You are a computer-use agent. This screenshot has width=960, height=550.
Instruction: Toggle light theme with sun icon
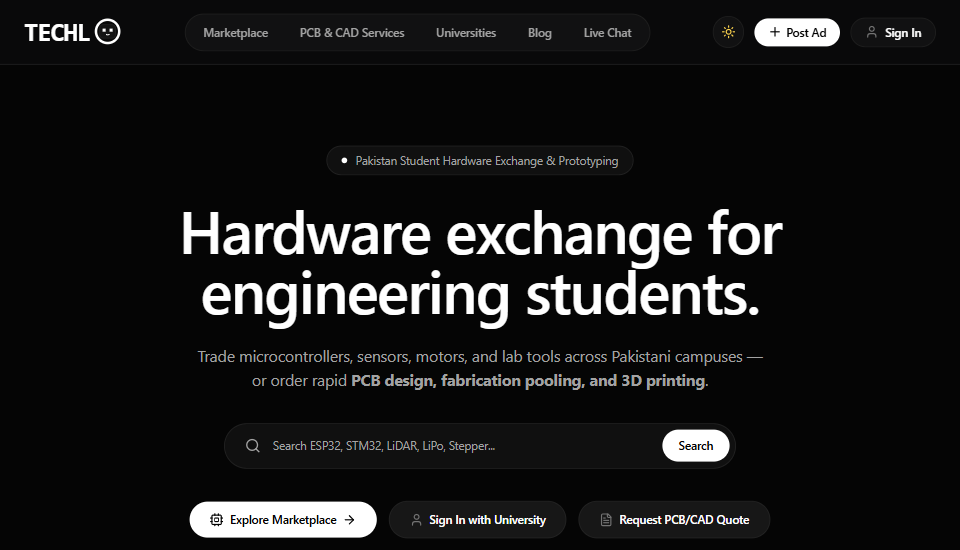(x=729, y=32)
